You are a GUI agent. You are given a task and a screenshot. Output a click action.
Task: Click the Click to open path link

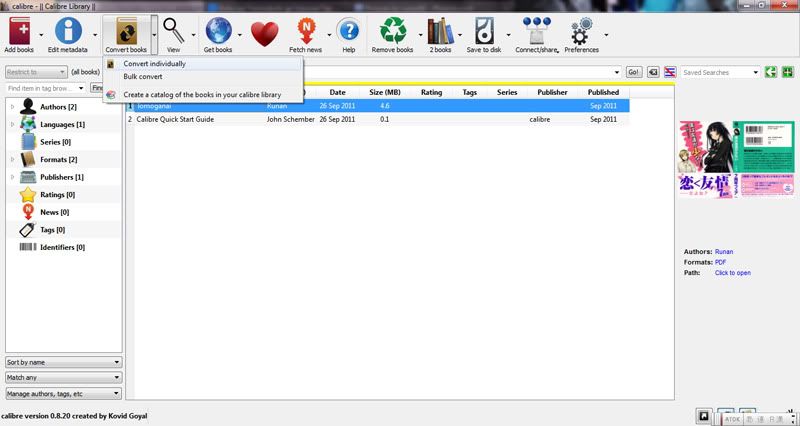click(x=733, y=273)
